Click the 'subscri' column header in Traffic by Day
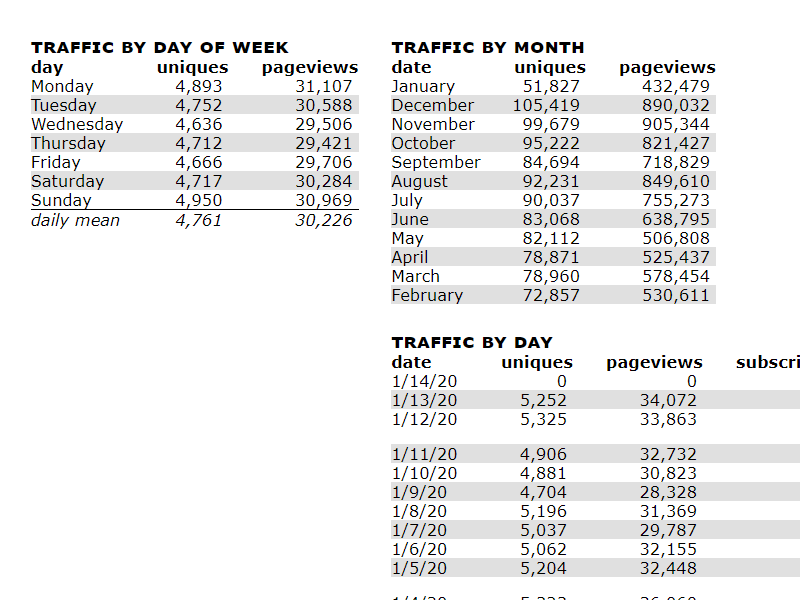Image resolution: width=800 pixels, height=600 pixels. coord(767,362)
